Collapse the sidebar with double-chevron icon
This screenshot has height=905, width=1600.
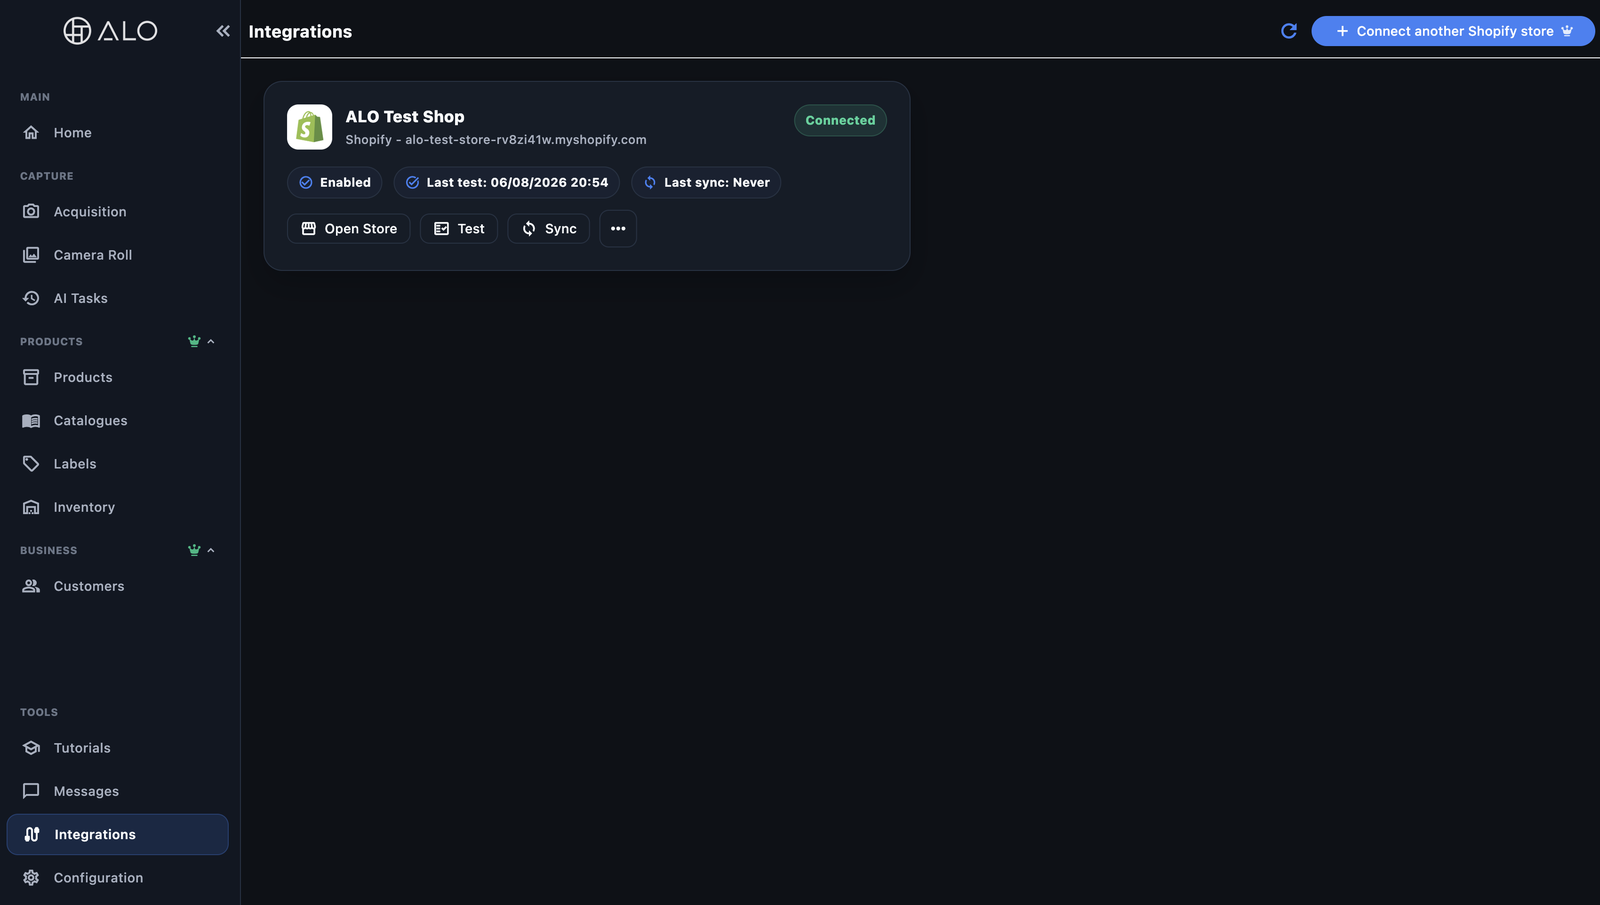click(x=223, y=31)
